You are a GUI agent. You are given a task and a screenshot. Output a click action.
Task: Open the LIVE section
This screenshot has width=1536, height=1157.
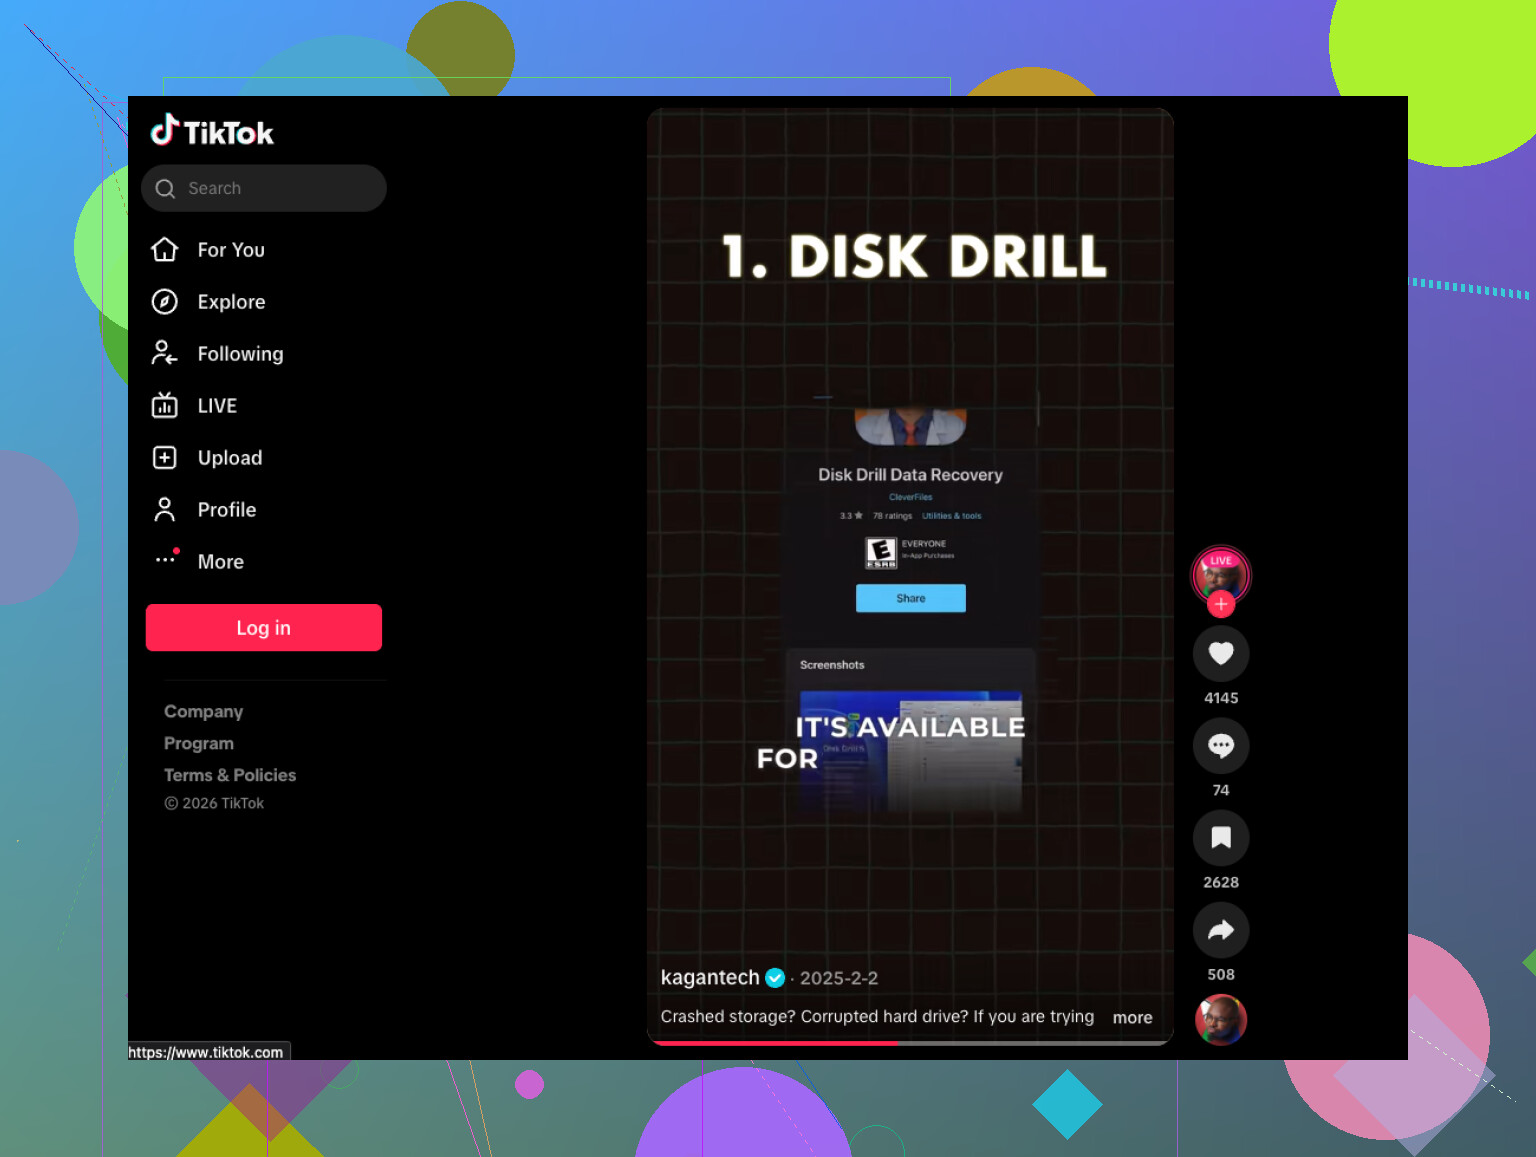point(217,406)
